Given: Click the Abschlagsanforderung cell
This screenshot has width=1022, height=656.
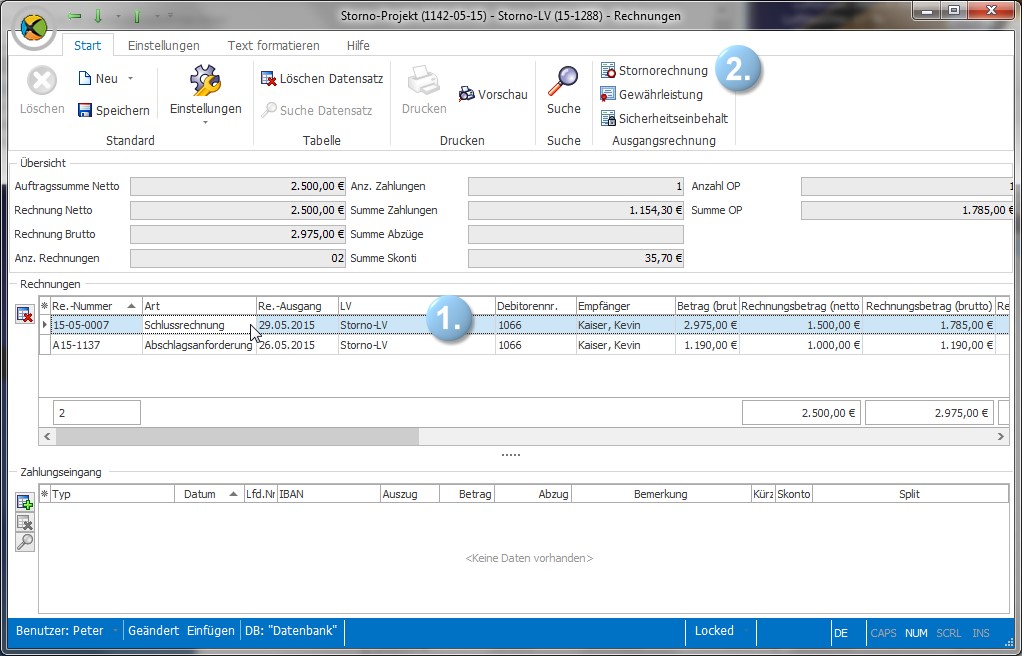Looking at the screenshot, I should click(199, 345).
